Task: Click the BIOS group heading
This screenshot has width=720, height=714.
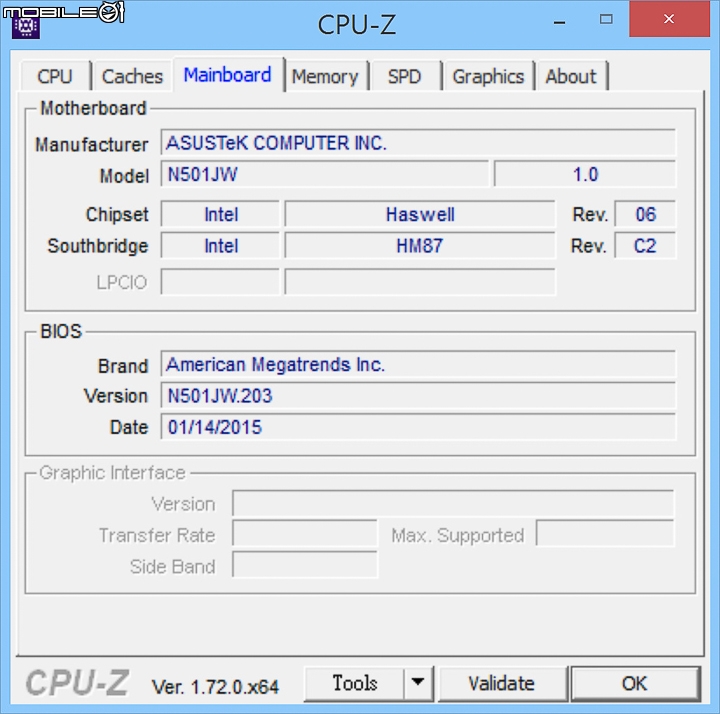Action: pos(61,331)
